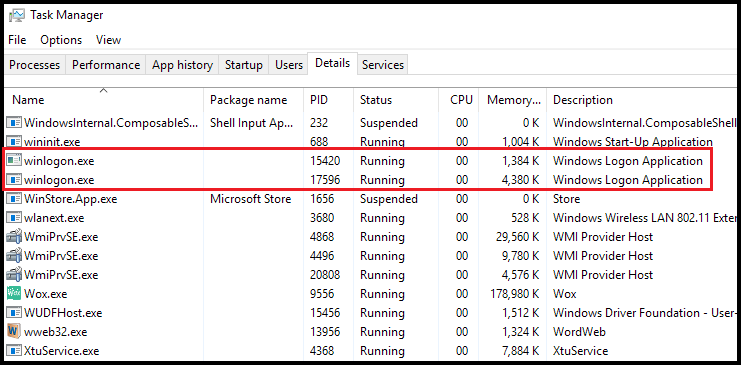This screenshot has height=365, width=741.
Task: Click the icon of WmiPrvSE.exe PID 4868
Action: [x=14, y=237]
